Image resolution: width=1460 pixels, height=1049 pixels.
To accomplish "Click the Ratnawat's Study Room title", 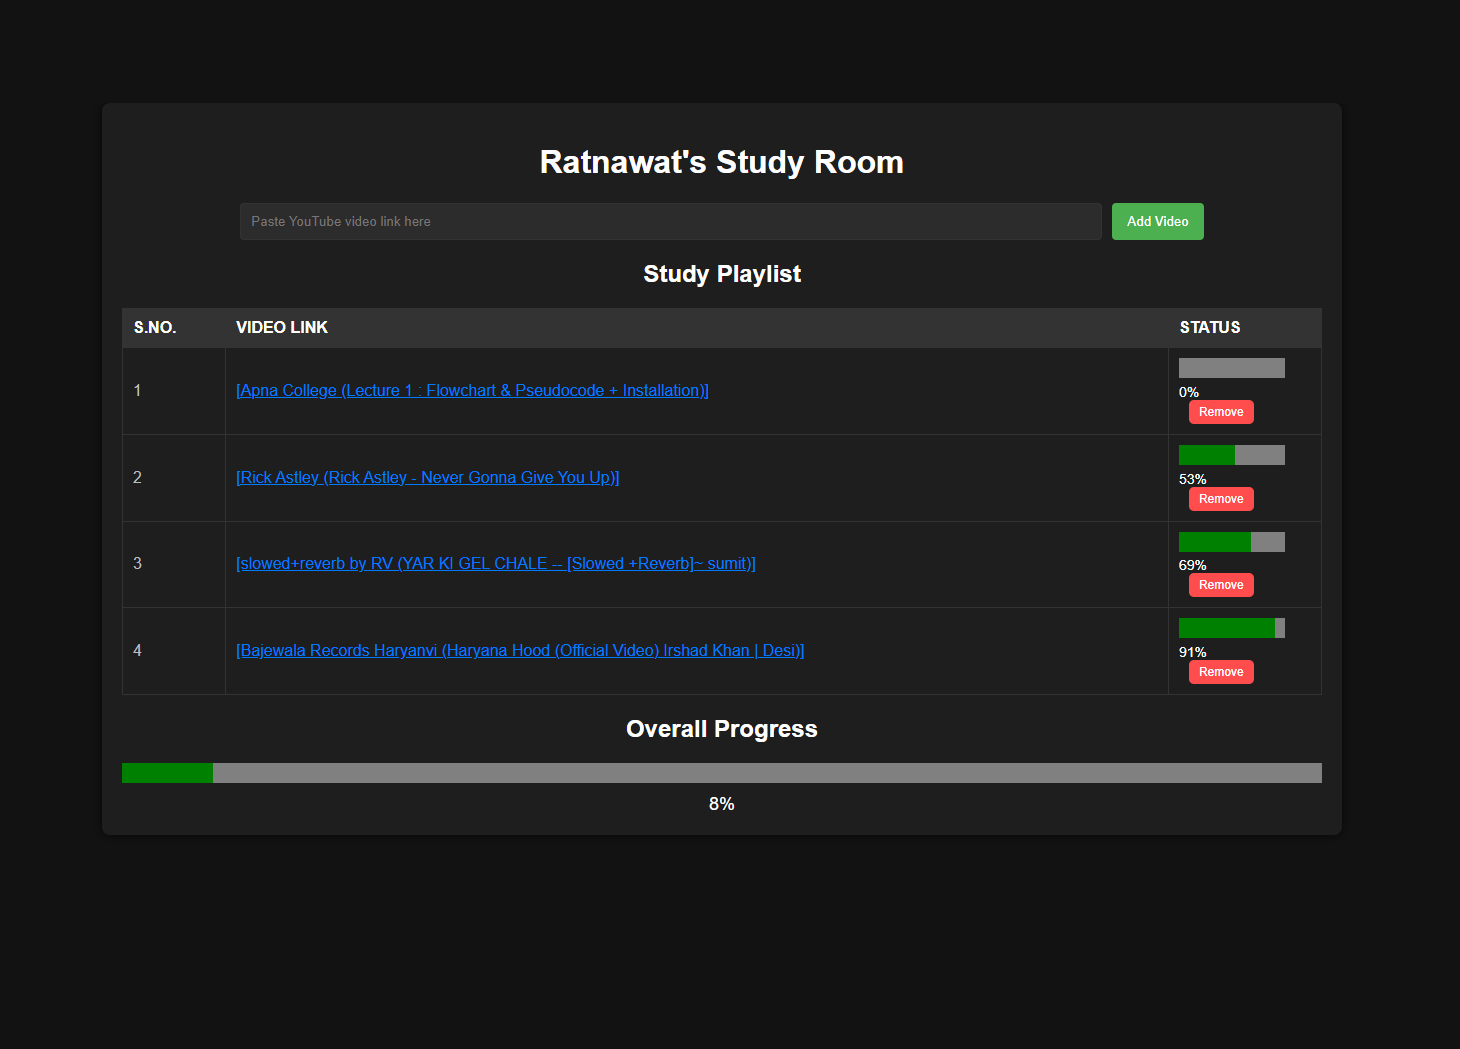I will pyautogui.click(x=721, y=162).
